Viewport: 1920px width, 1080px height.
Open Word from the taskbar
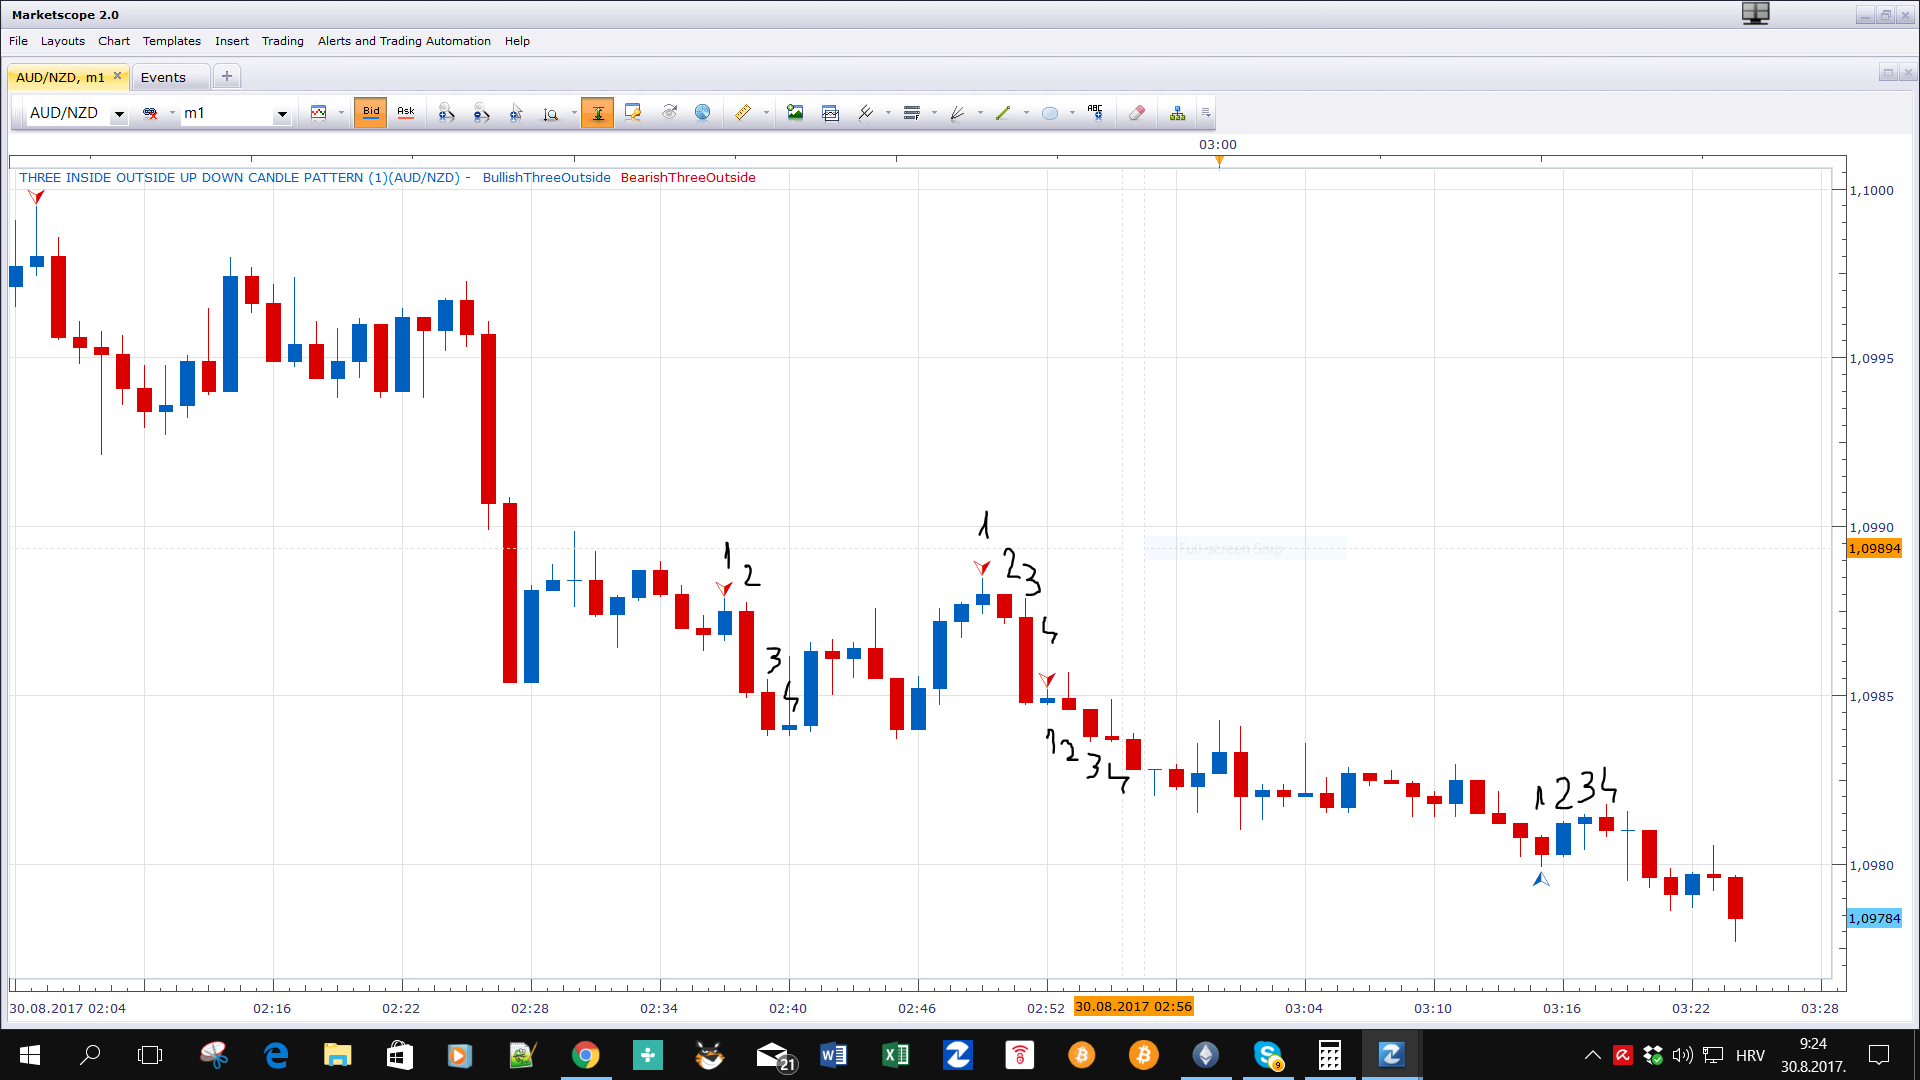[834, 1055]
